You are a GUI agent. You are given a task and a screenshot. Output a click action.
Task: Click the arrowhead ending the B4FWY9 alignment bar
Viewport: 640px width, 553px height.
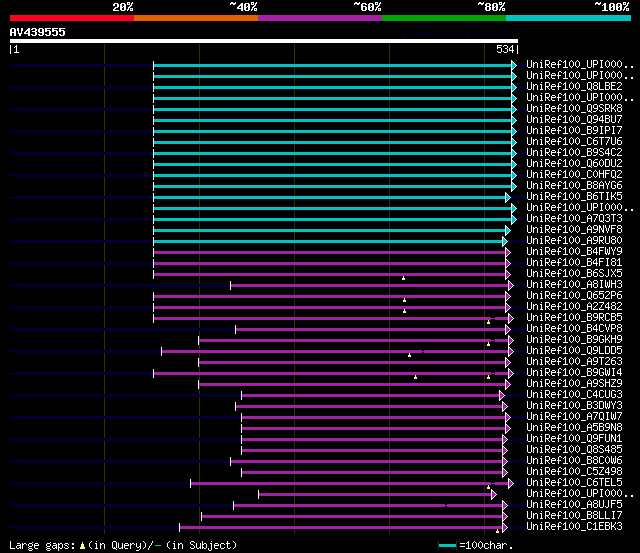[508, 253]
